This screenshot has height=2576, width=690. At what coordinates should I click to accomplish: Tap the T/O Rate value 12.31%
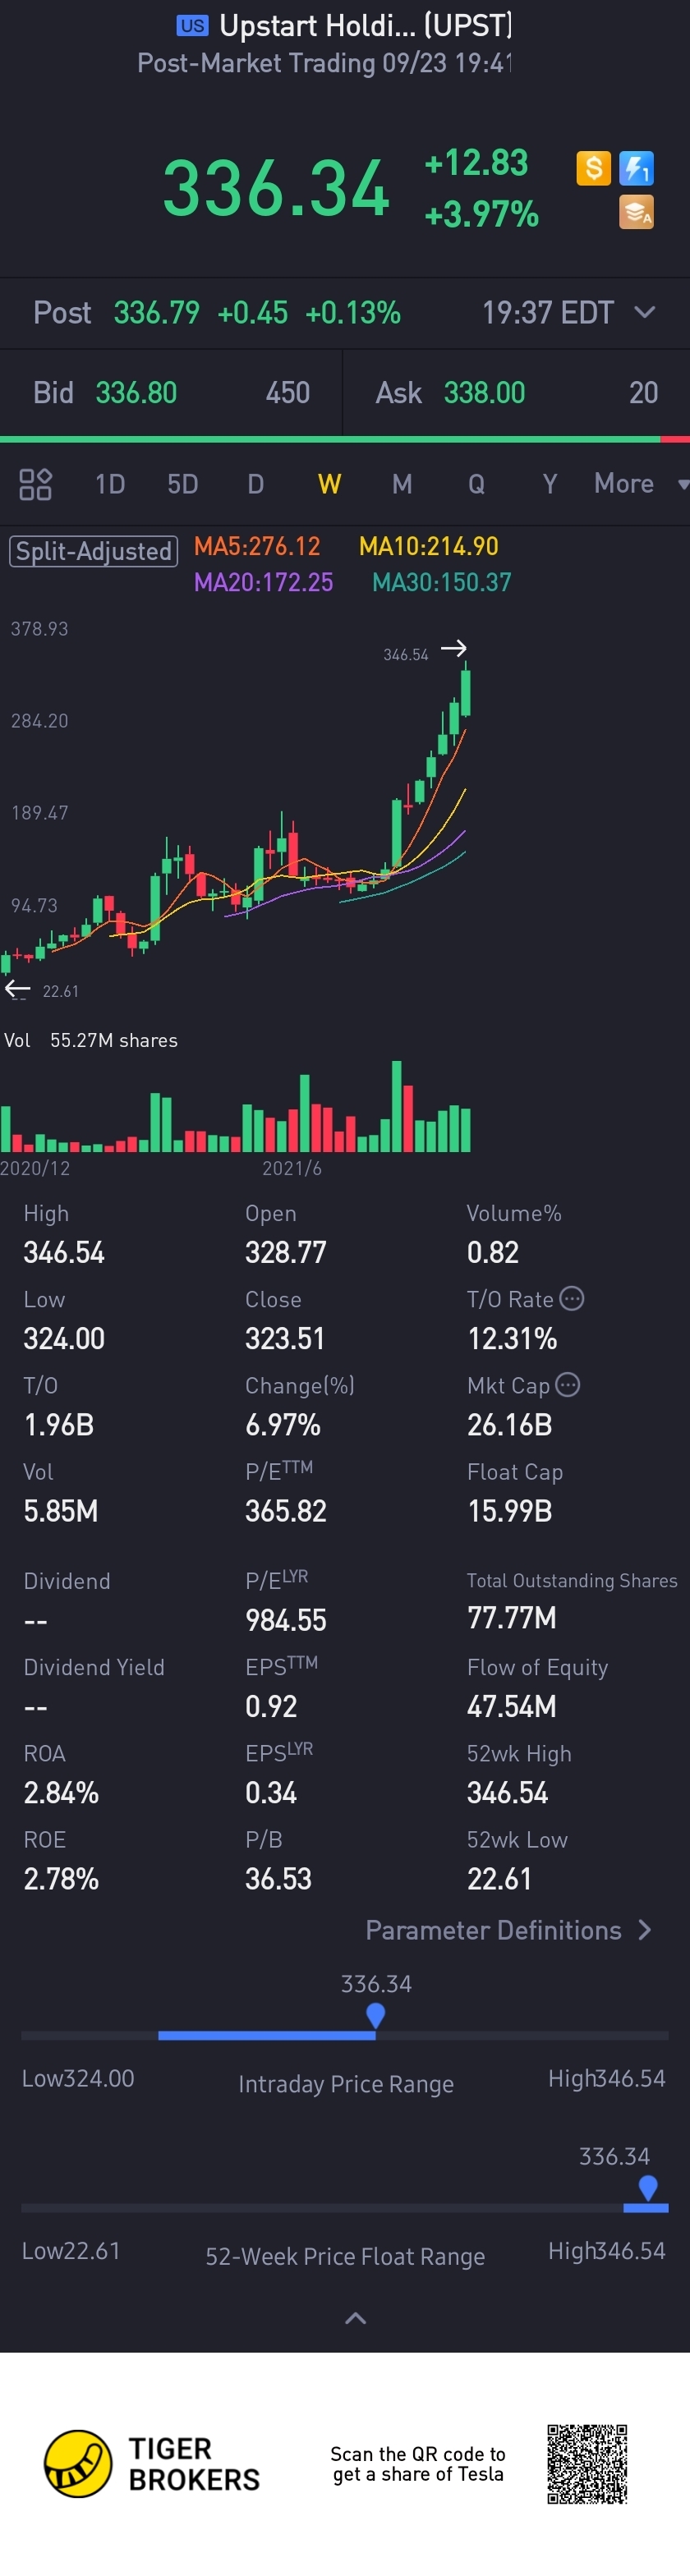click(512, 1338)
